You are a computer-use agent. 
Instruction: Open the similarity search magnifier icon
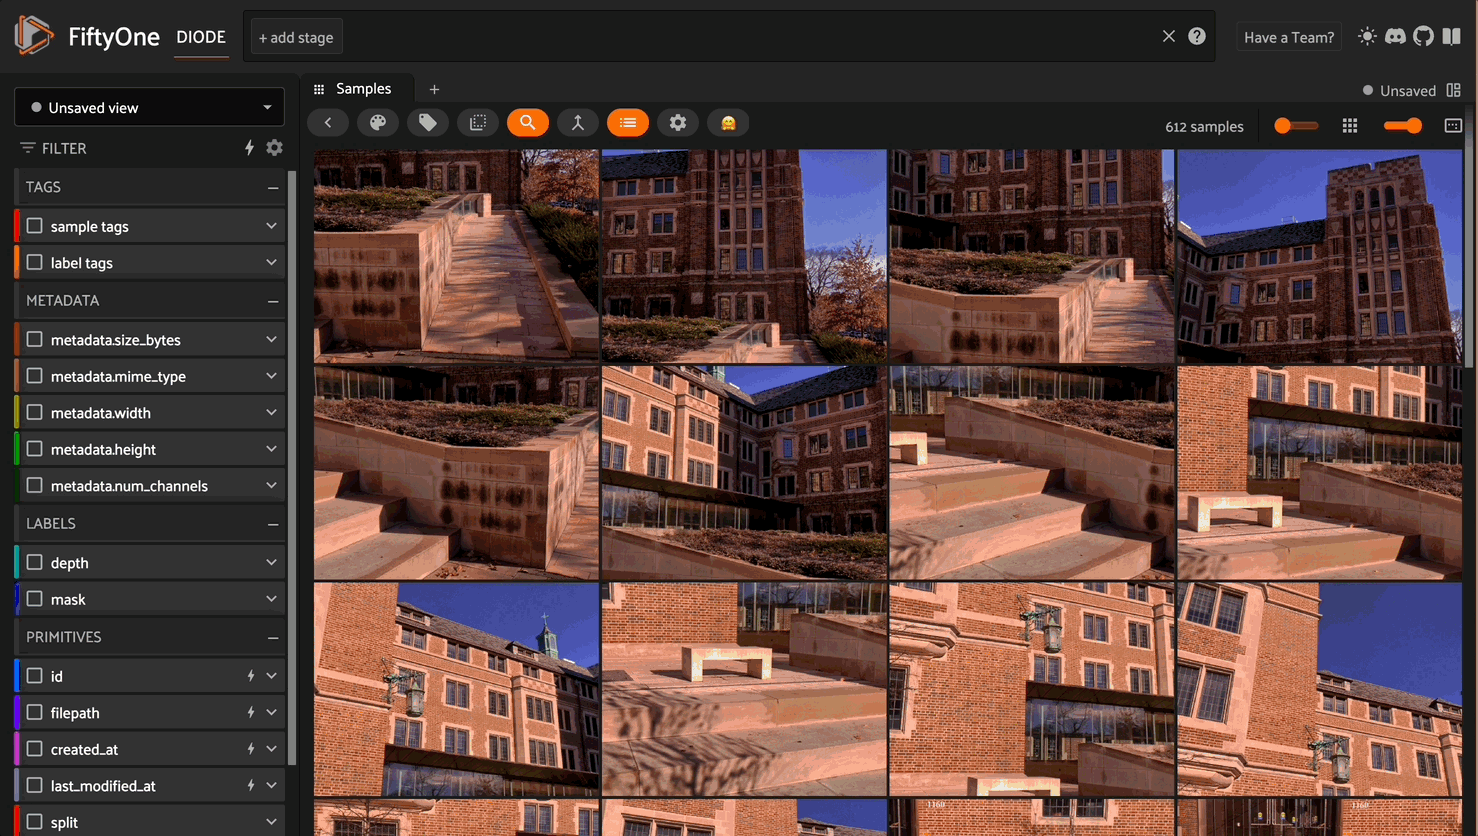[x=528, y=123]
